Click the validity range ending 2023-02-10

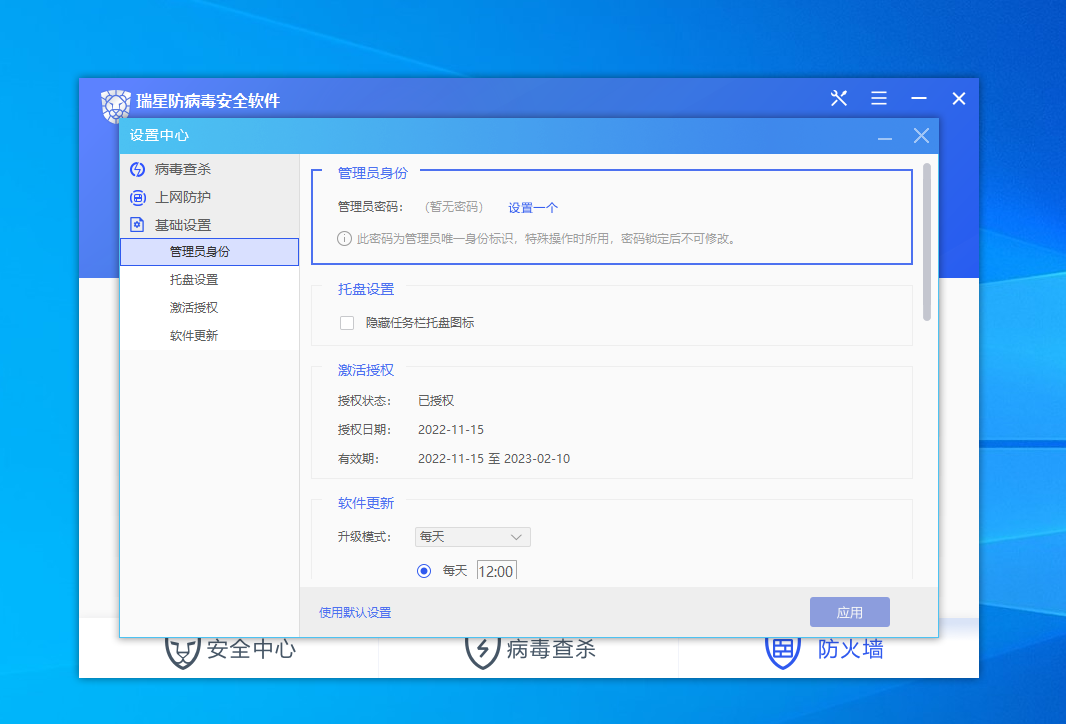tap(494, 459)
